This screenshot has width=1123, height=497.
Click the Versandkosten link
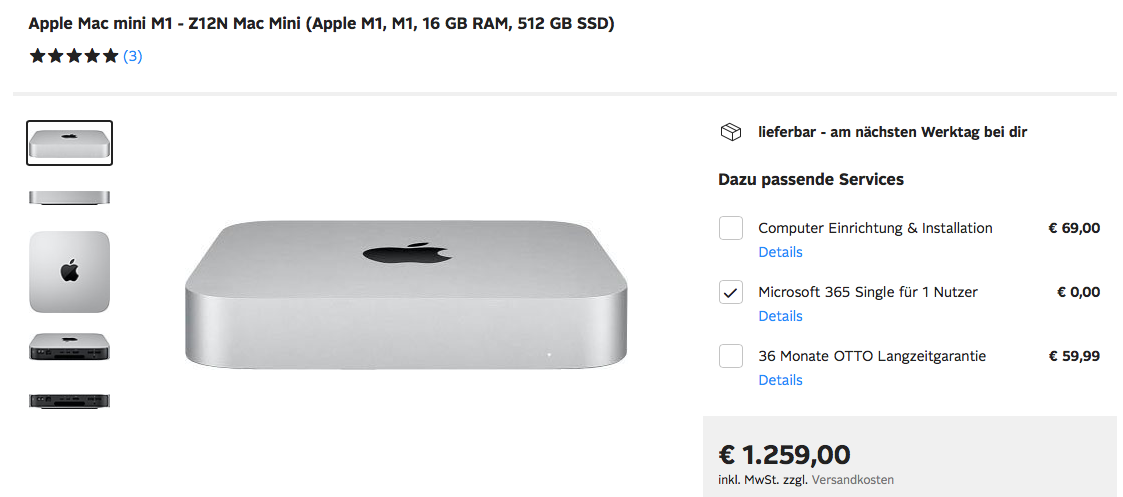pos(853,480)
